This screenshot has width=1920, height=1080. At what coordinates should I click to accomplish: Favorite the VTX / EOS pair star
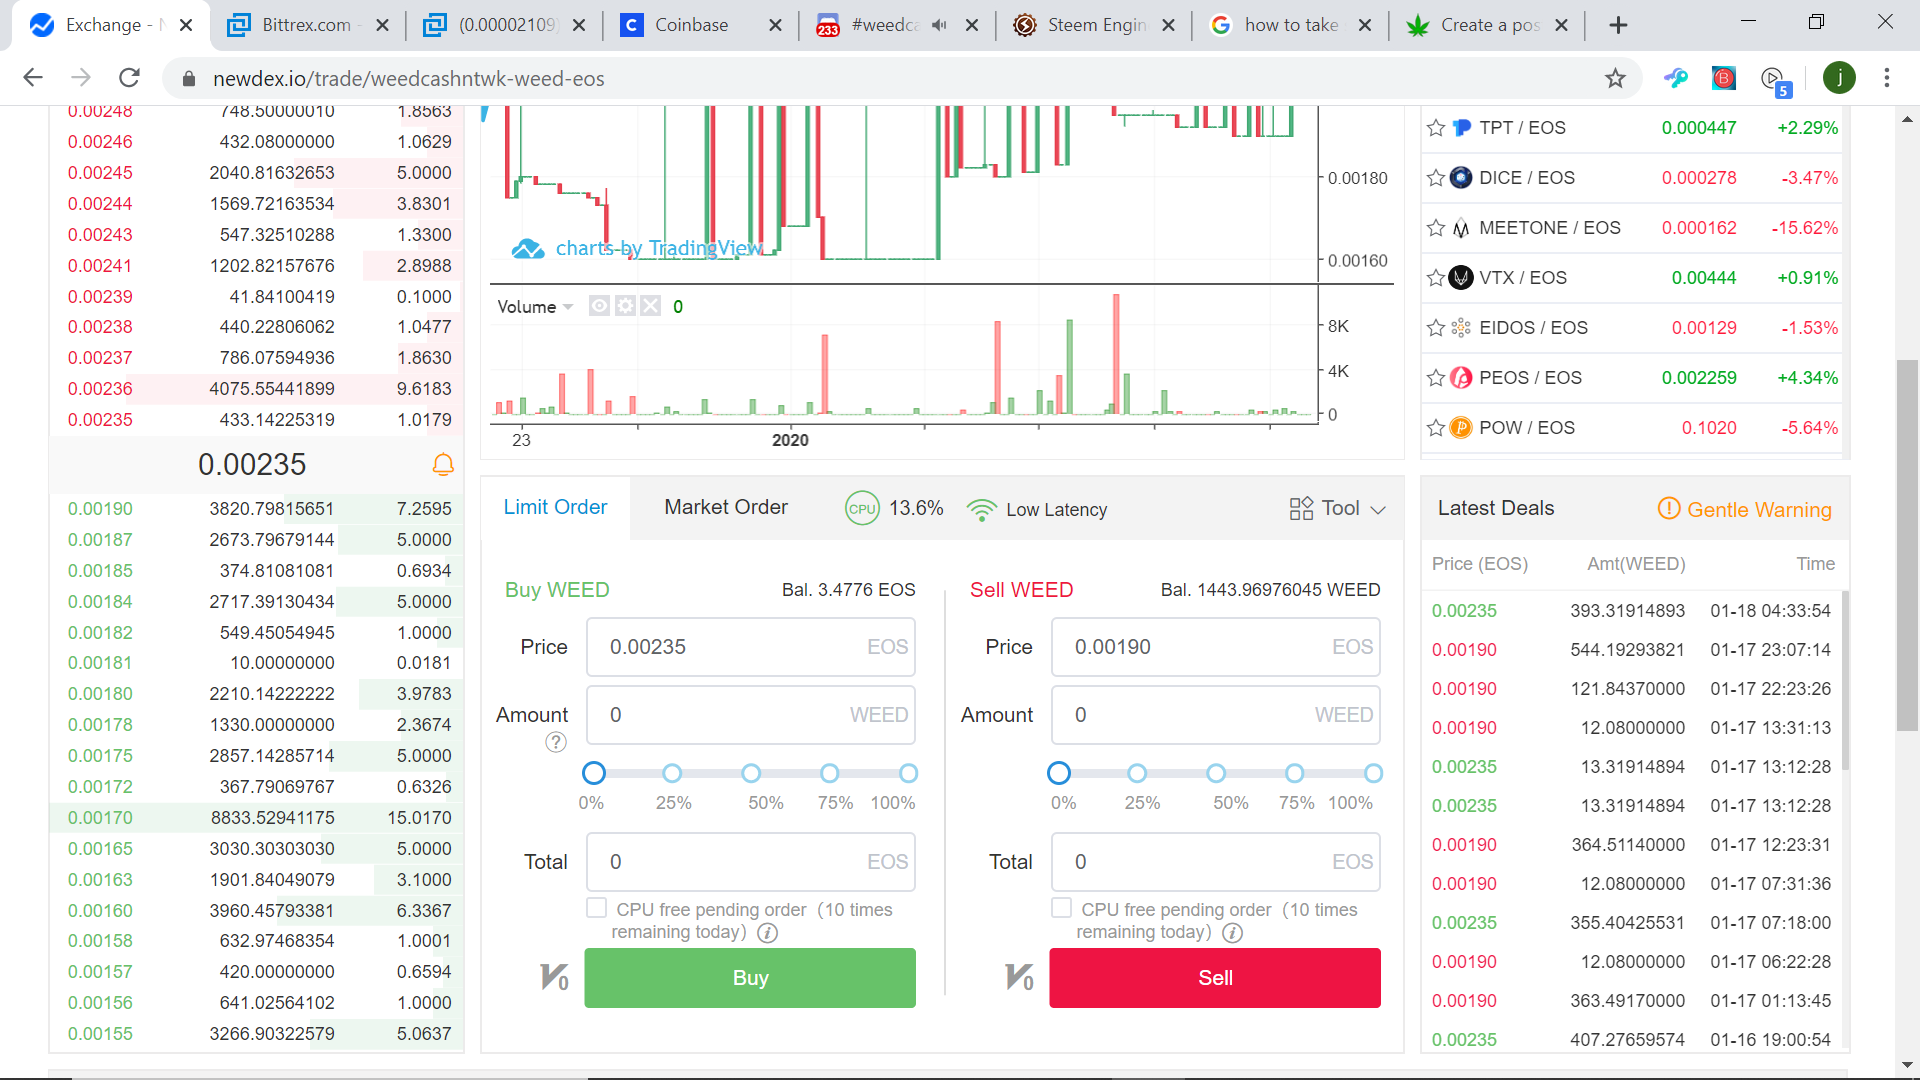pyautogui.click(x=1436, y=278)
